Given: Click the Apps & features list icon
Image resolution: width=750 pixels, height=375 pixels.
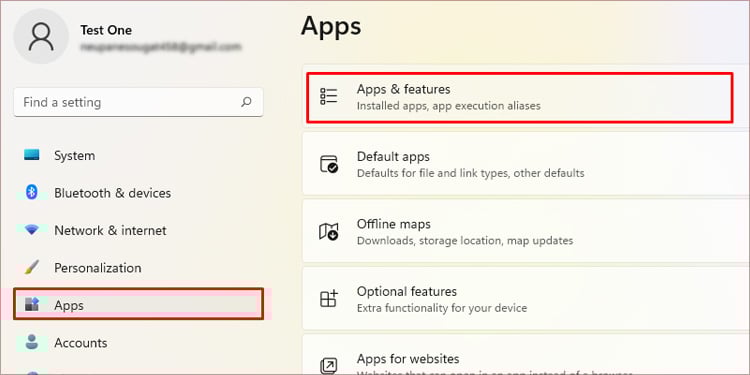Looking at the screenshot, I should click(x=329, y=97).
